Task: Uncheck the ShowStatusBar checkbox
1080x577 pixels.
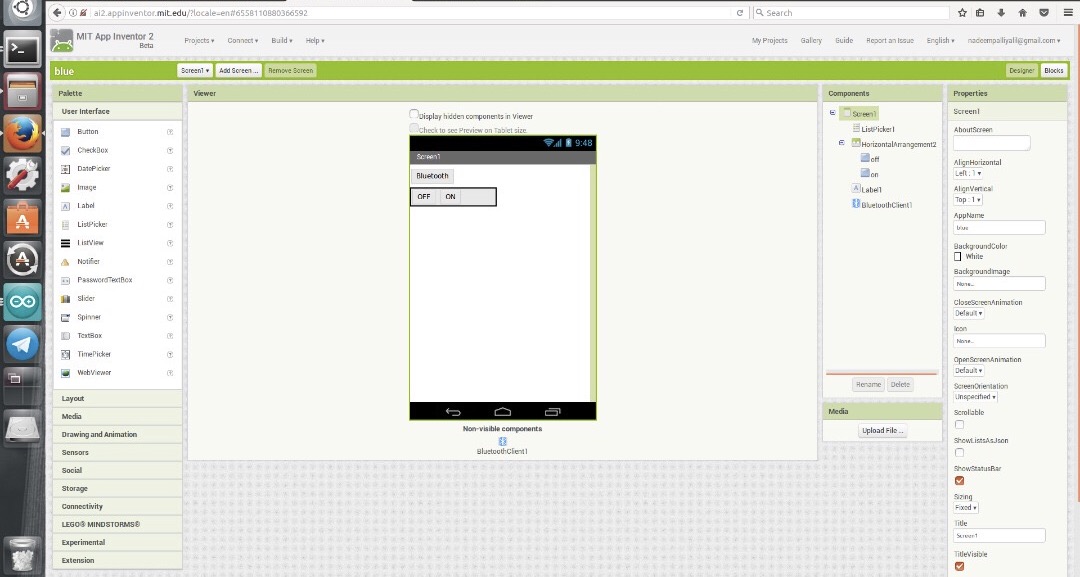Action: pos(959,481)
